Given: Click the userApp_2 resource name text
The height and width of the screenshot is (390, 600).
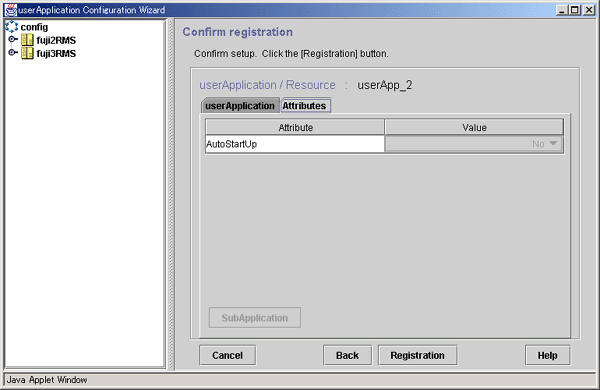Looking at the screenshot, I should click(x=385, y=85).
